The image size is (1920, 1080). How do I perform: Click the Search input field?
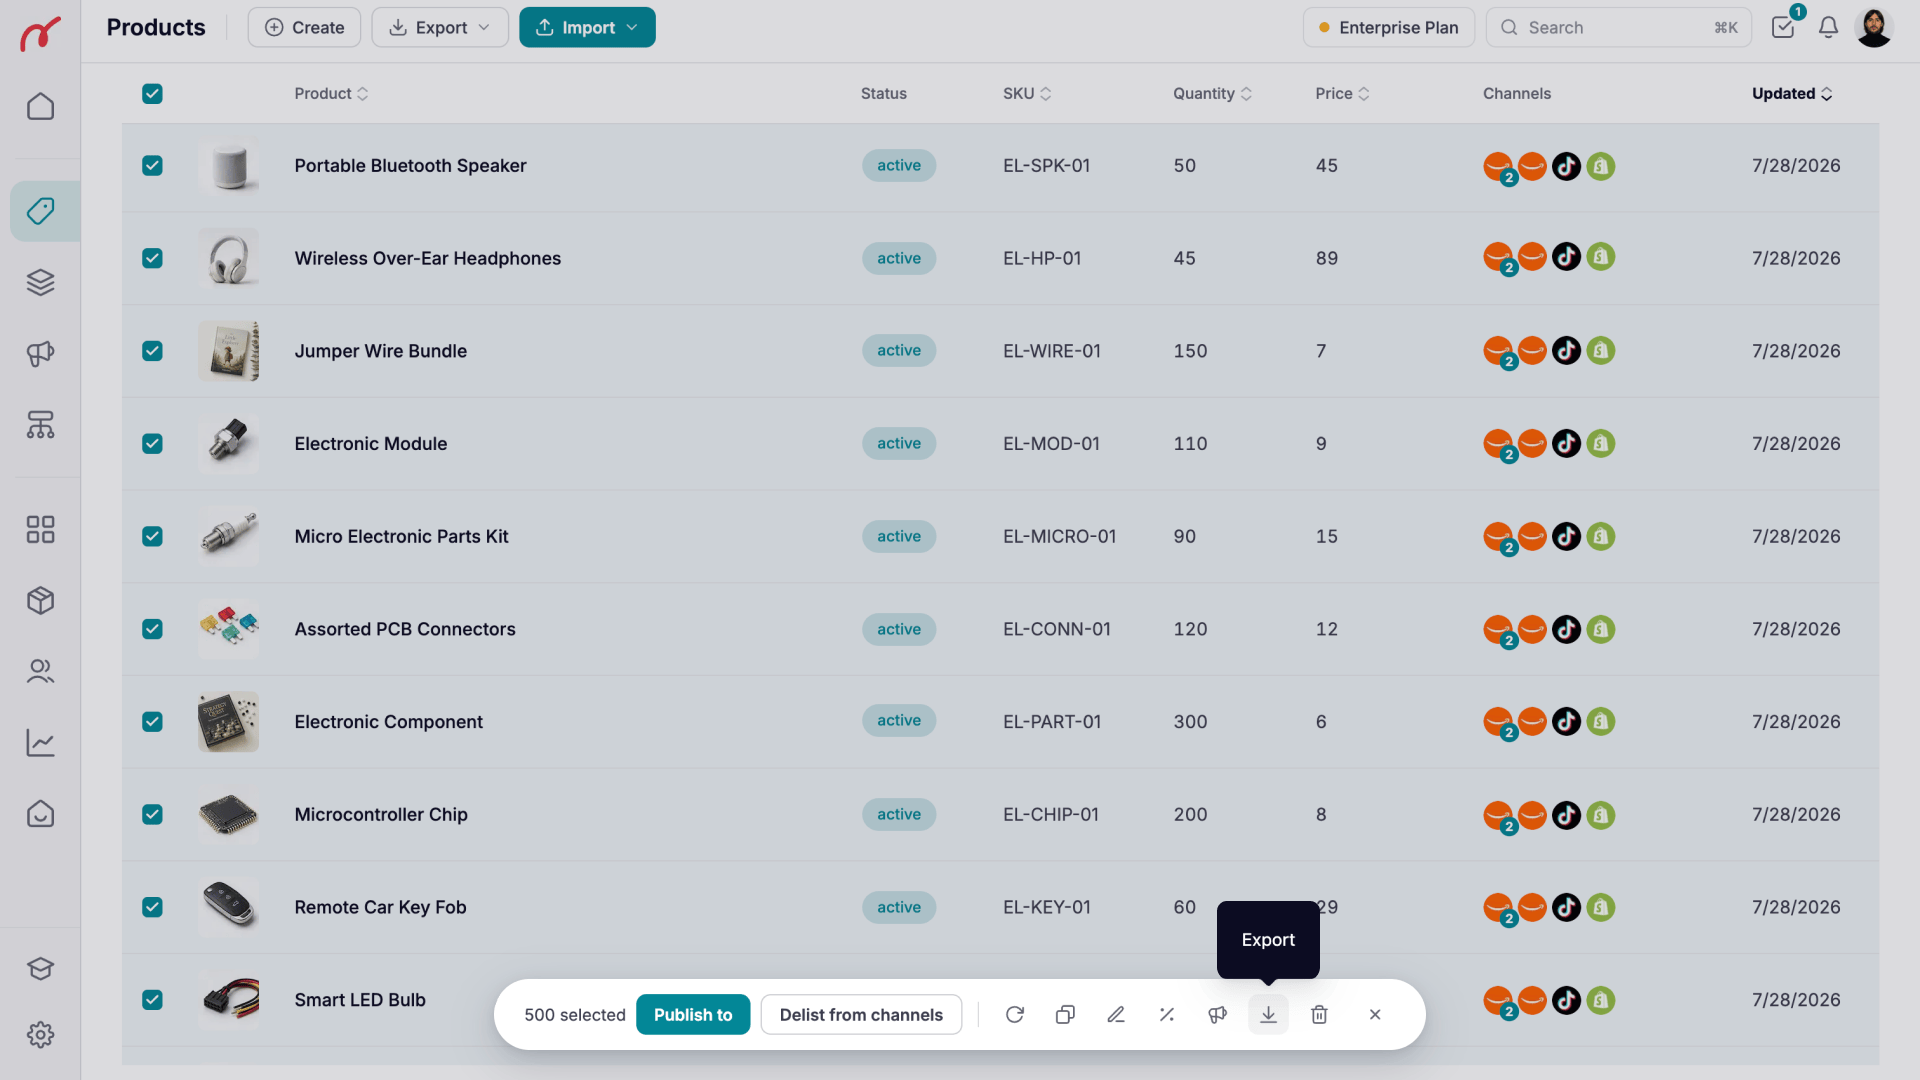click(x=1619, y=27)
